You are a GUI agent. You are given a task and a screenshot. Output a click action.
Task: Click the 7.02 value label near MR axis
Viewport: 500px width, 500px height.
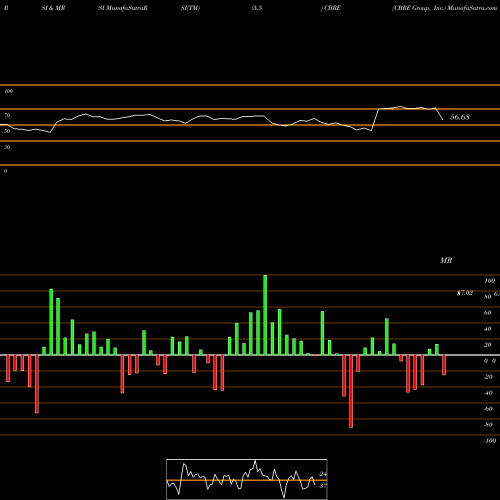point(465,293)
